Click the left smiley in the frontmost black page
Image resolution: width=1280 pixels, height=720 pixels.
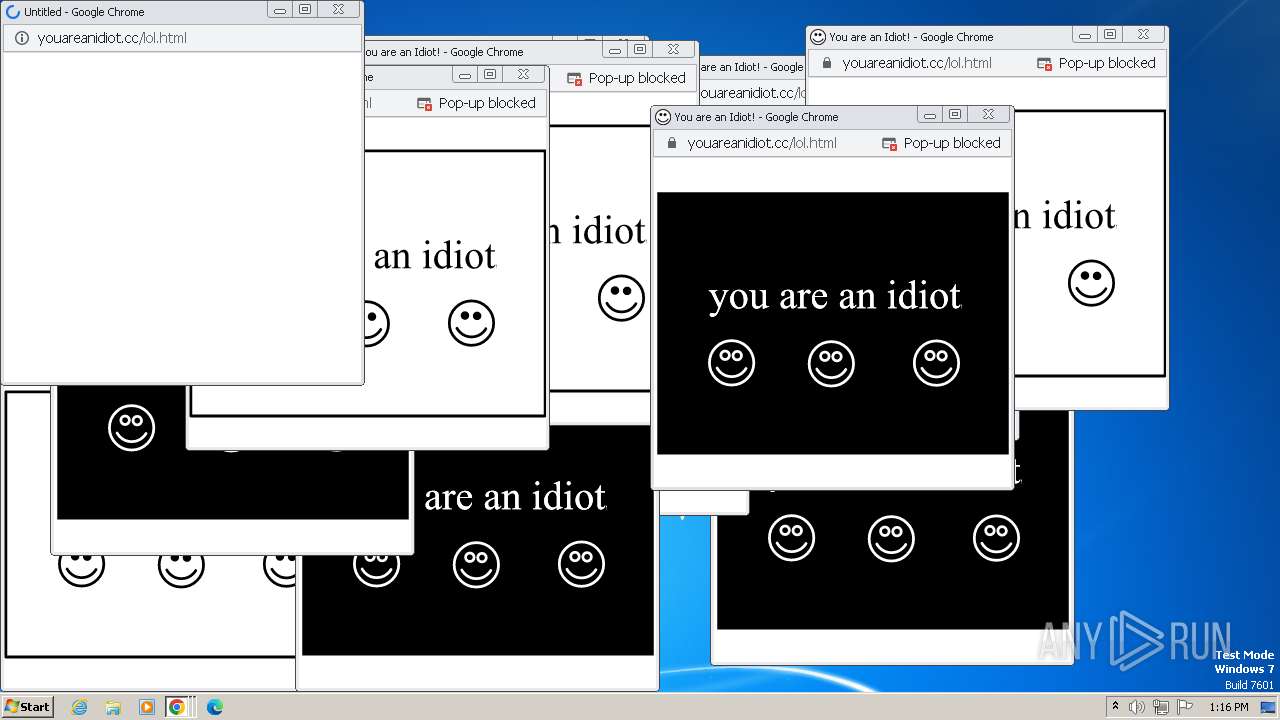(732, 363)
